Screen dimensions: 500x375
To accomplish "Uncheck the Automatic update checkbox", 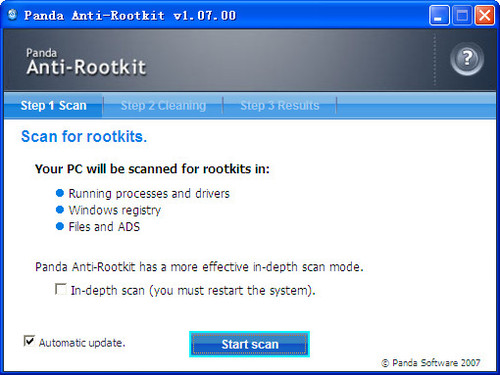I will (x=29, y=341).
